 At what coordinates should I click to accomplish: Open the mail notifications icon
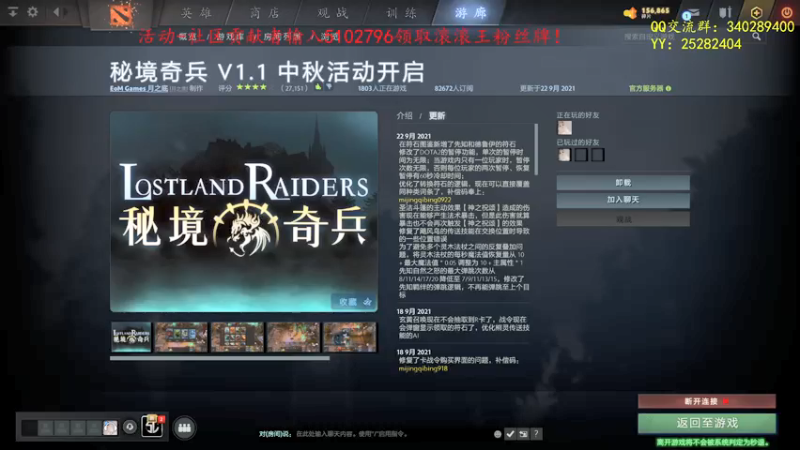691,14
